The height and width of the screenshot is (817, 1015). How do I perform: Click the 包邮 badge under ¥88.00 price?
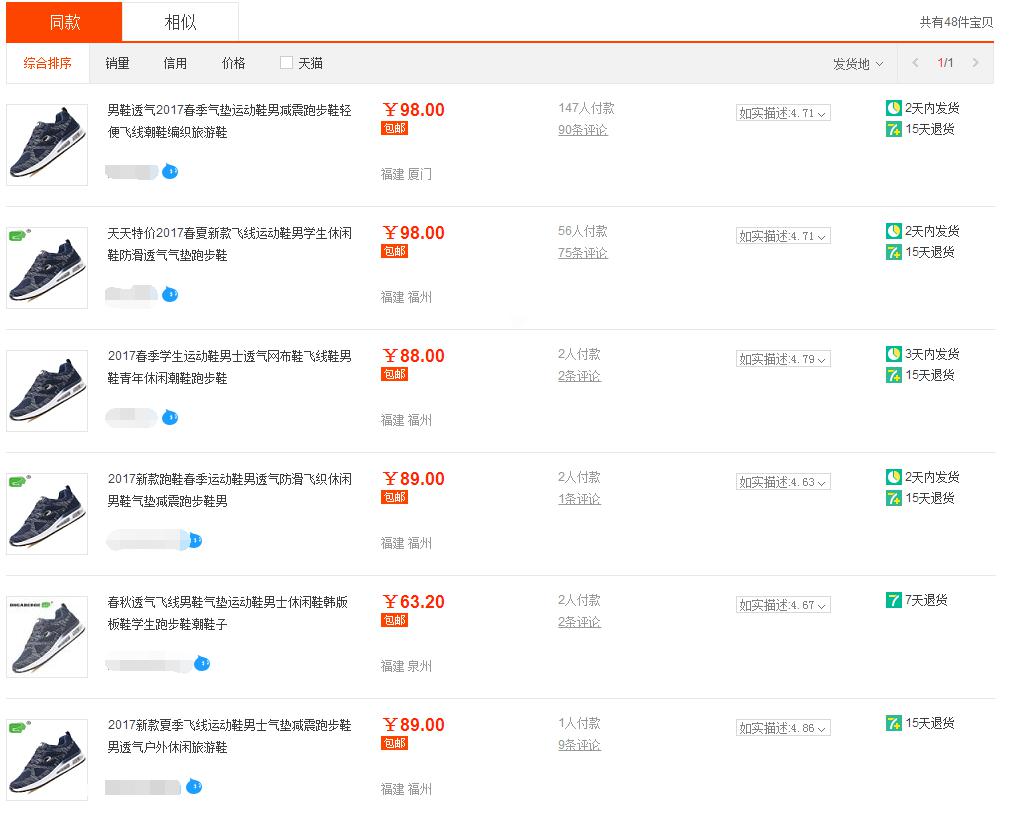click(394, 374)
